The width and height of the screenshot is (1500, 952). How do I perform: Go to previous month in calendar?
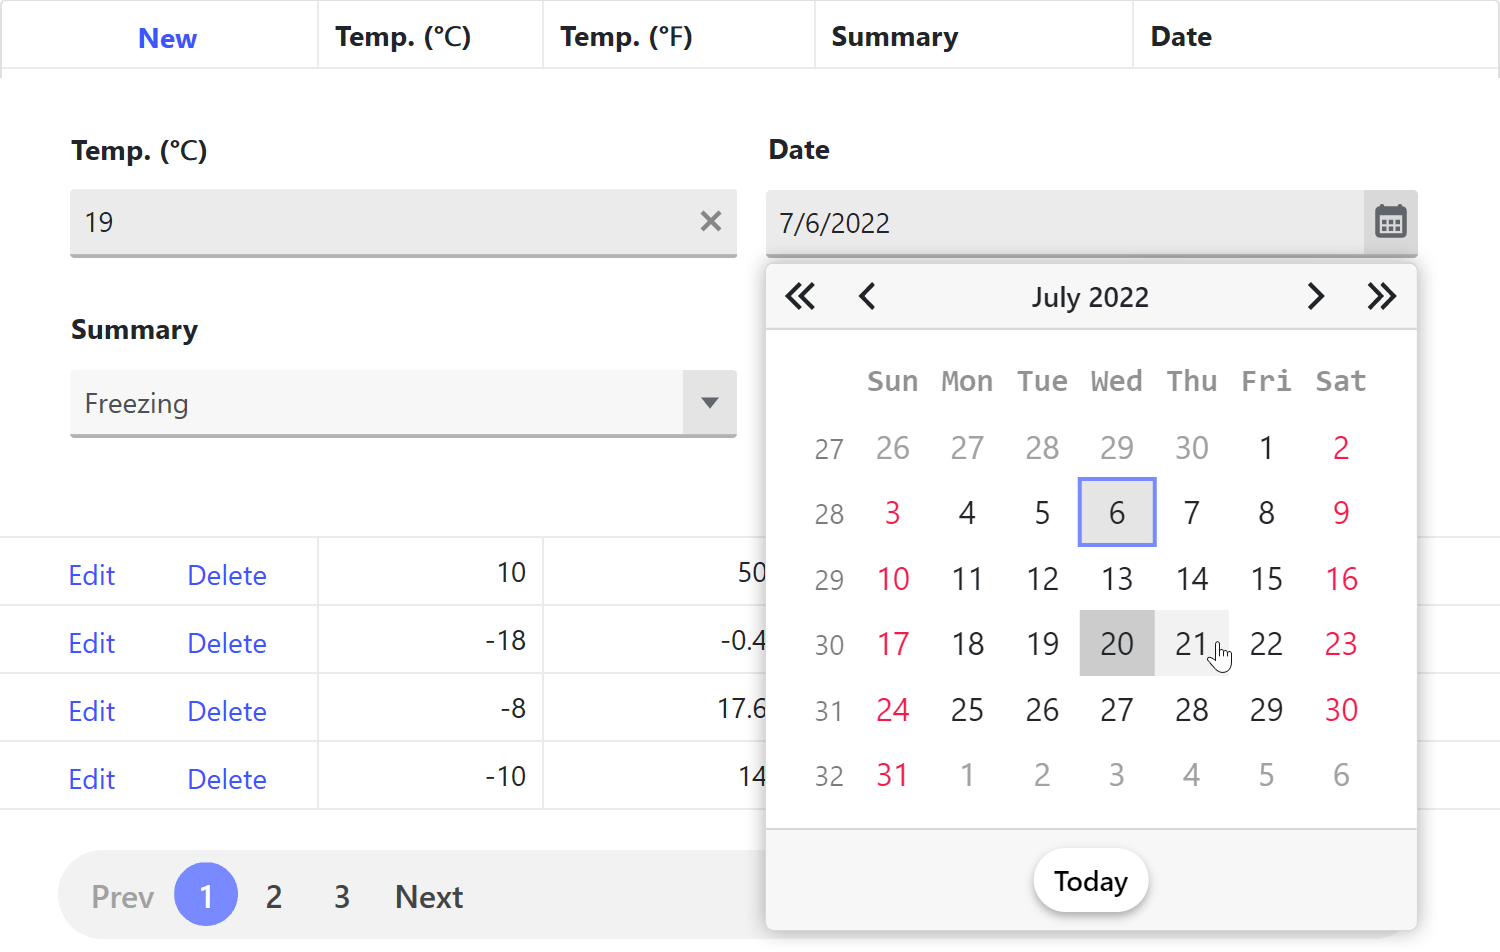click(x=867, y=297)
